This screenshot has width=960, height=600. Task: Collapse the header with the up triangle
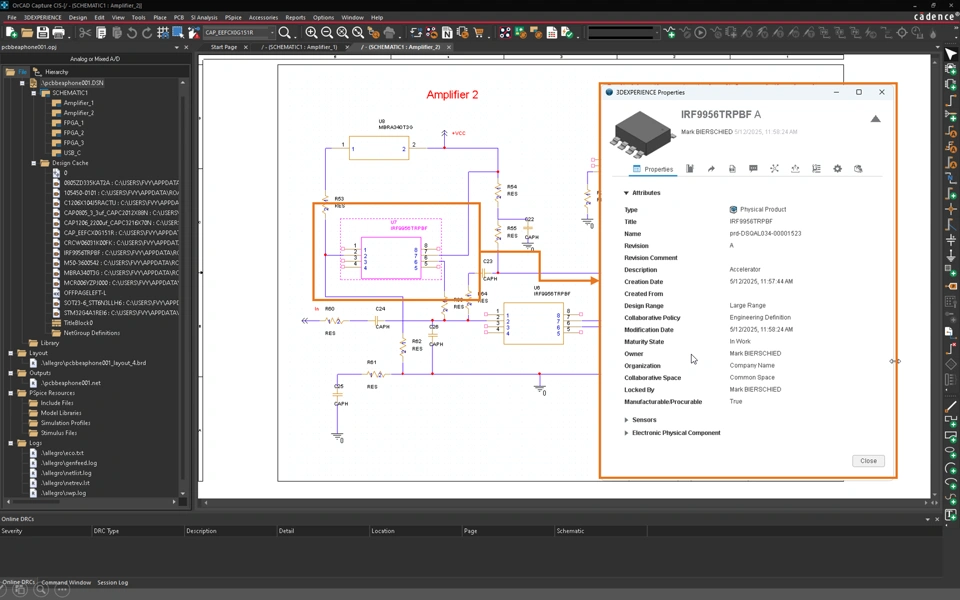pos(876,119)
